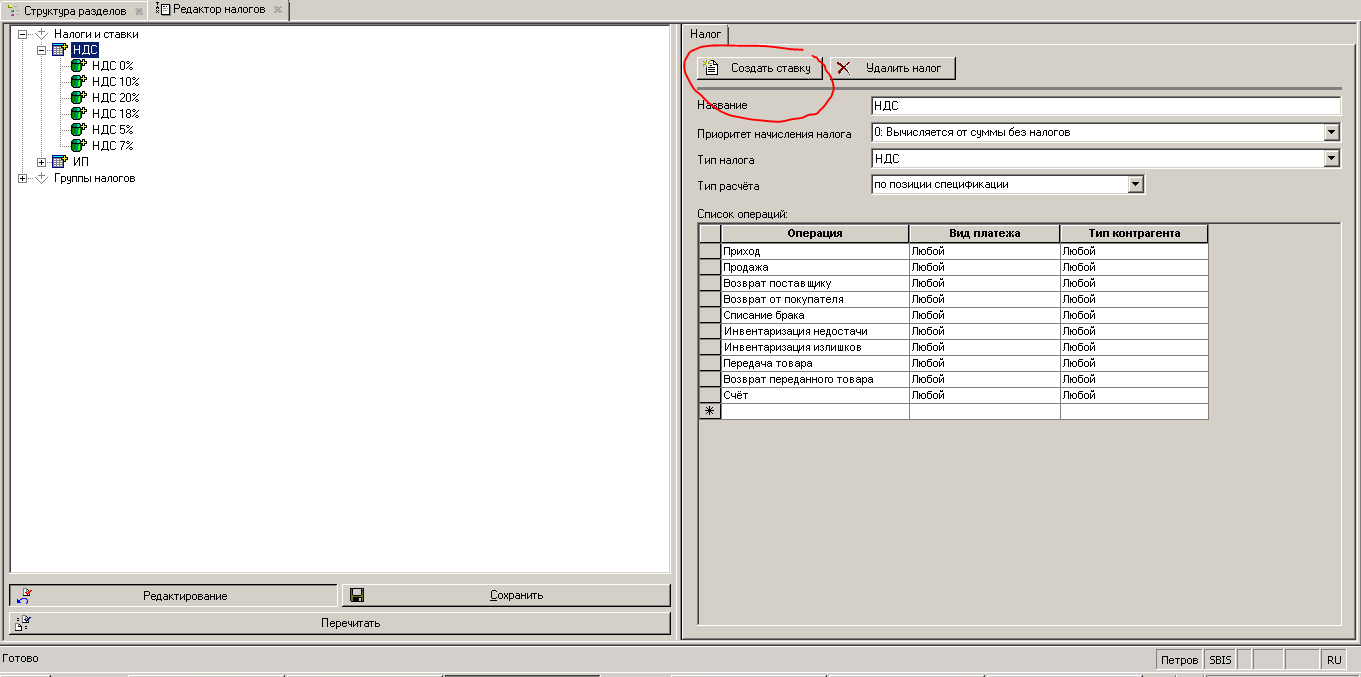This screenshot has height=677, width=1361.
Task: Toggle Редактирование mode button
Action: (173, 596)
